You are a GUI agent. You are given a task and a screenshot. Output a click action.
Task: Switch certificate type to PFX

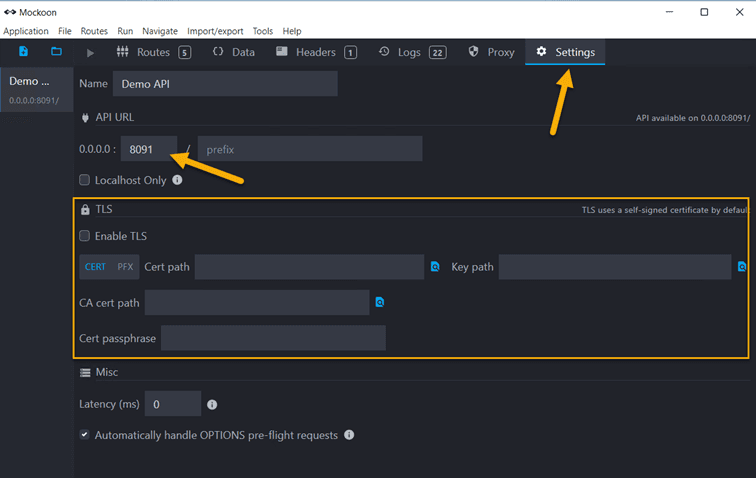pyautogui.click(x=125, y=267)
